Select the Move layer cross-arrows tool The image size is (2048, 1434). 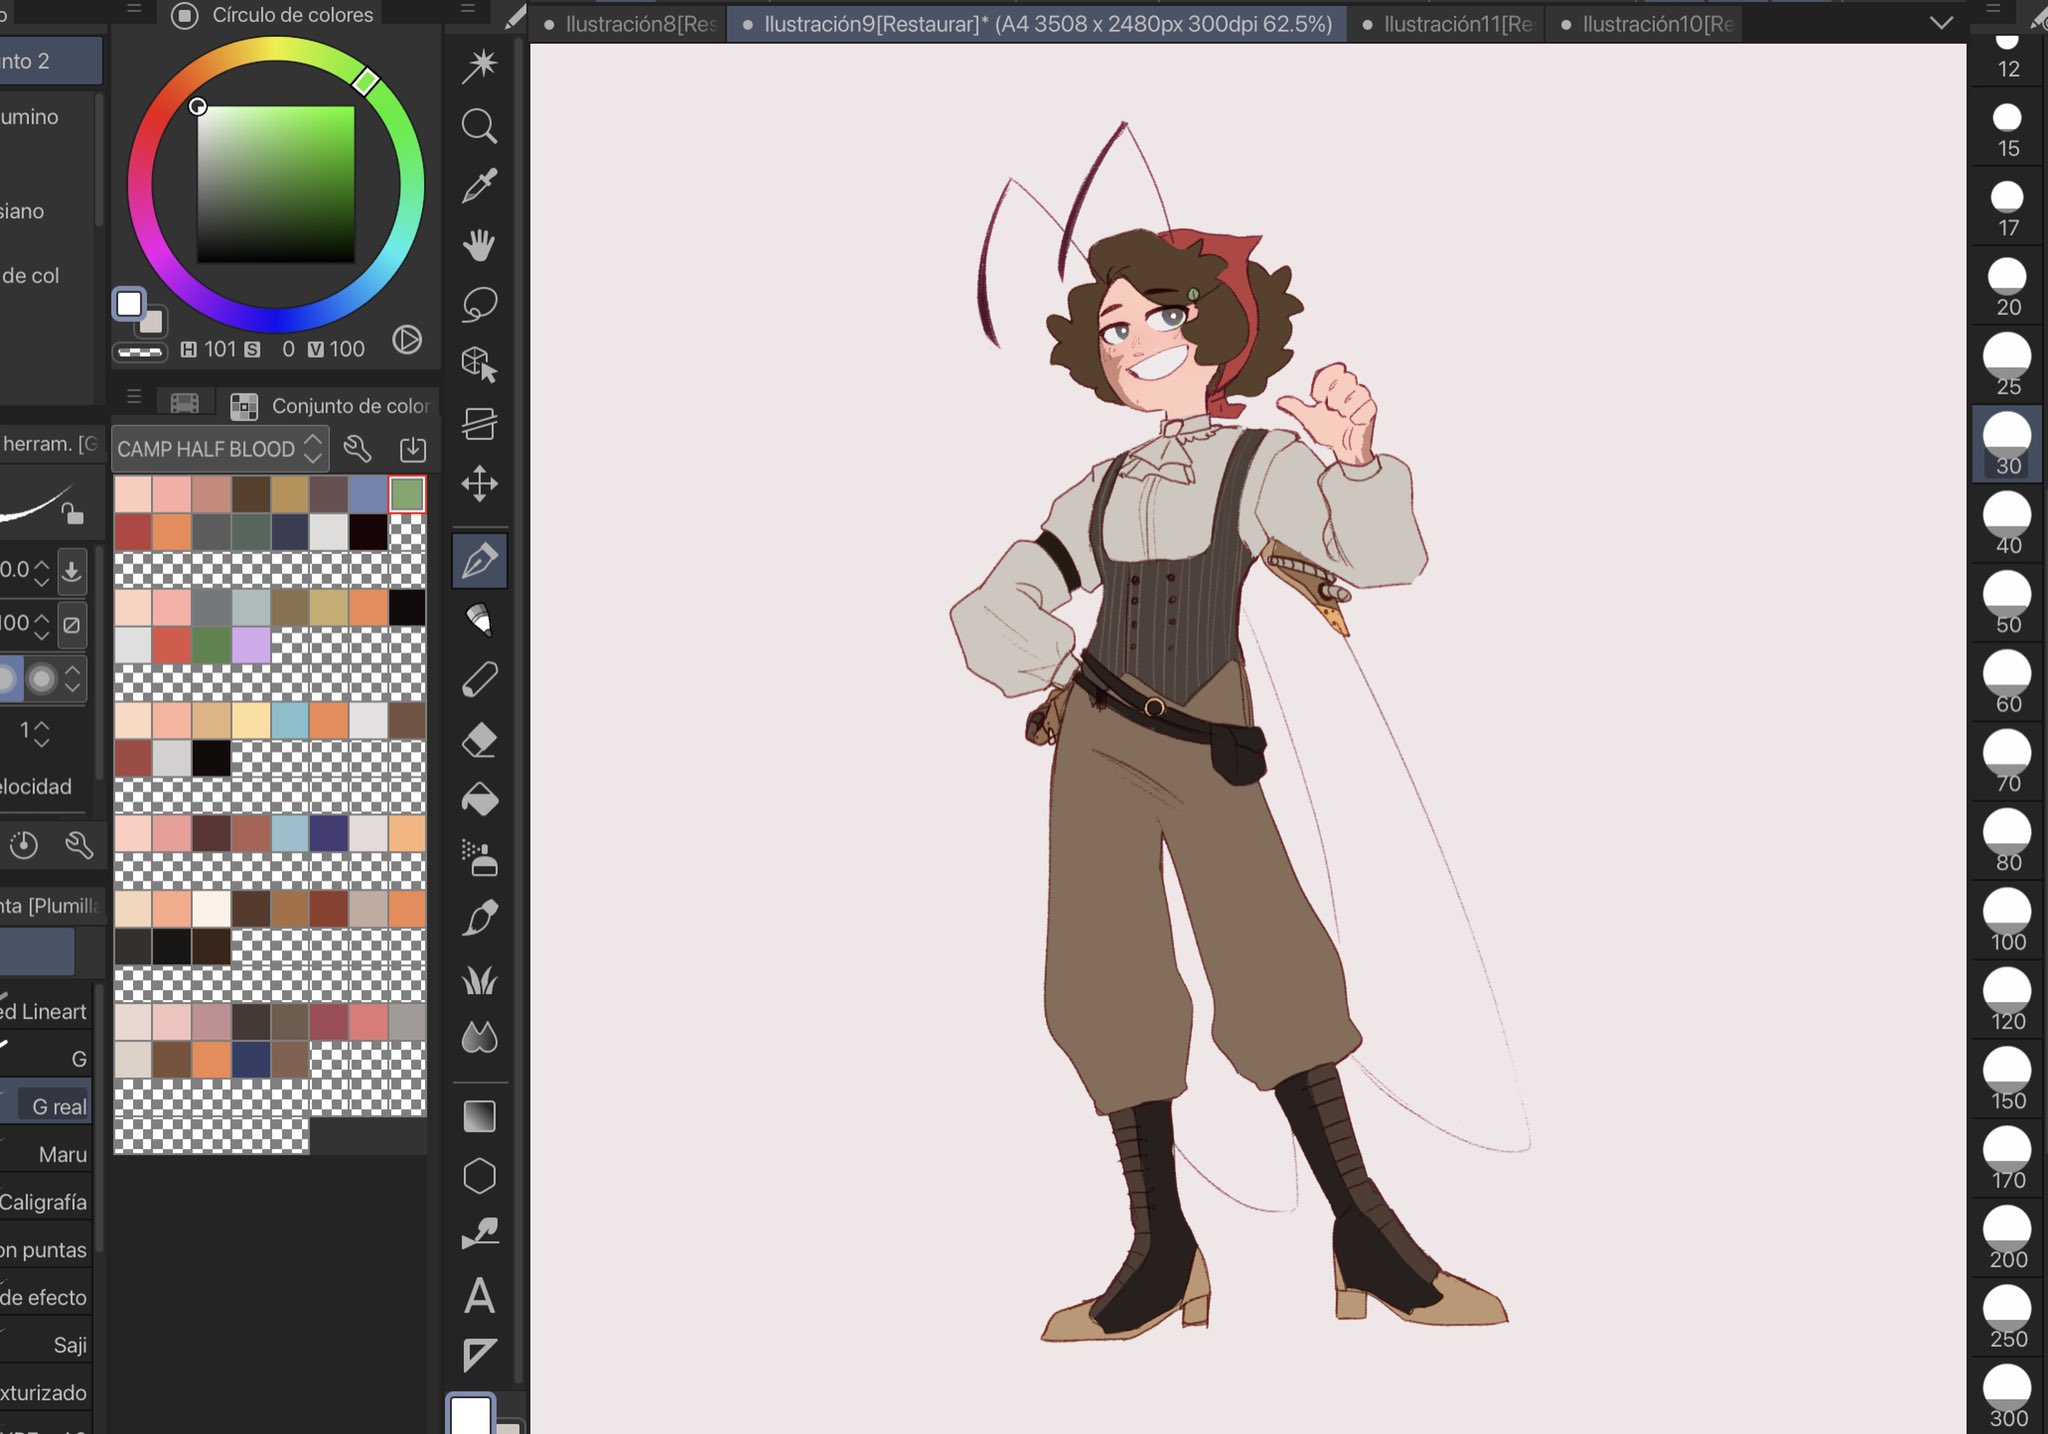(x=480, y=484)
